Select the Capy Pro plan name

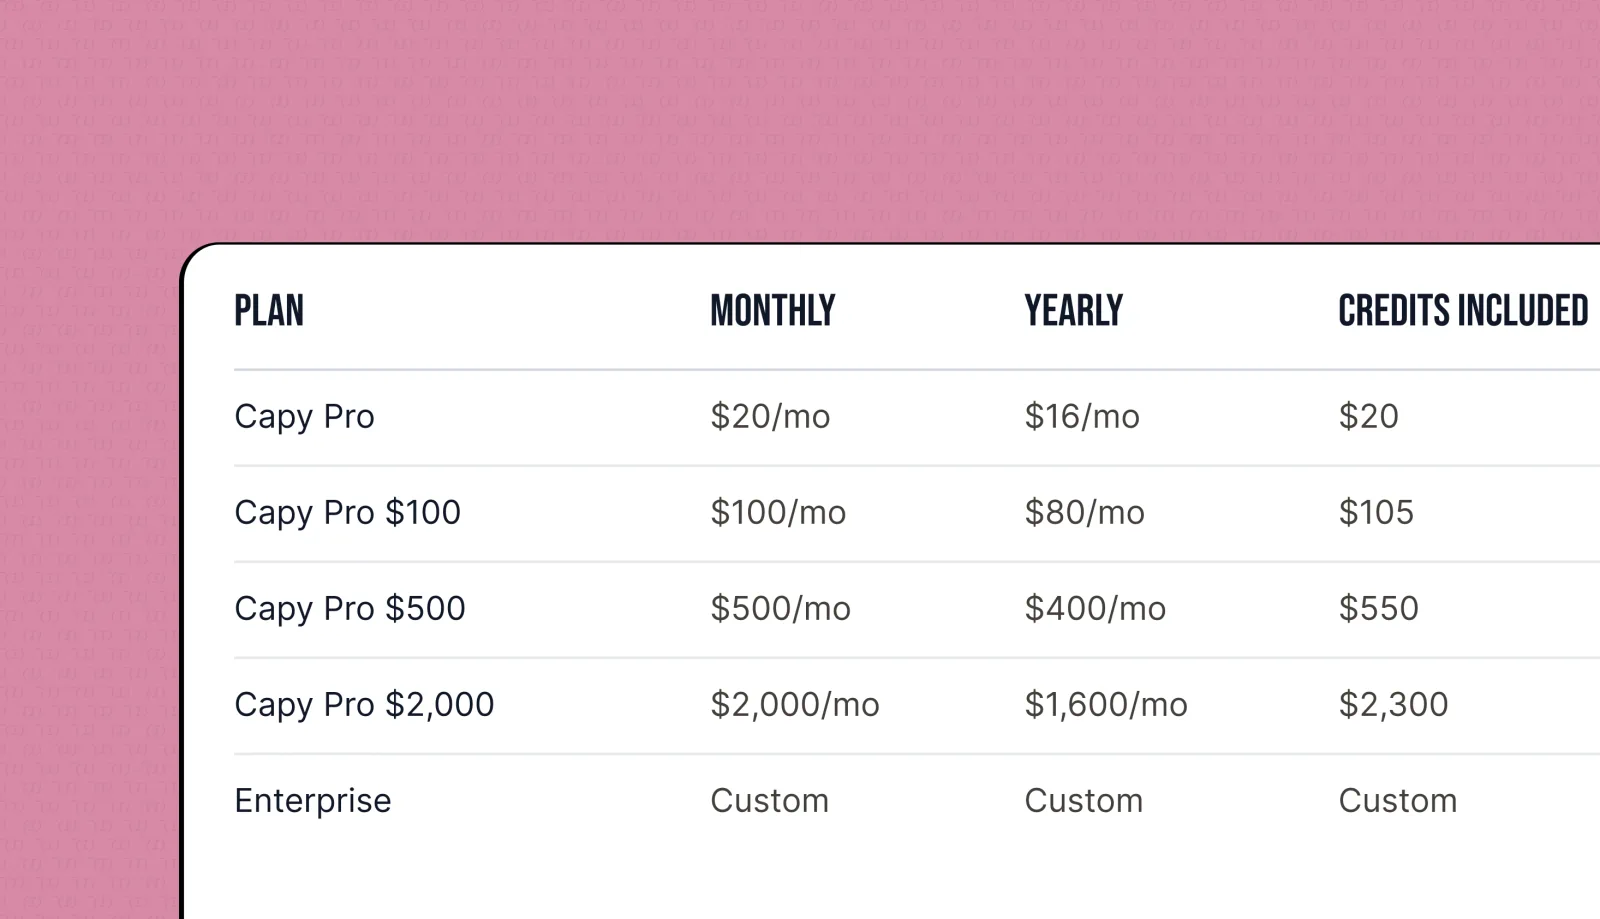pyautogui.click(x=304, y=417)
